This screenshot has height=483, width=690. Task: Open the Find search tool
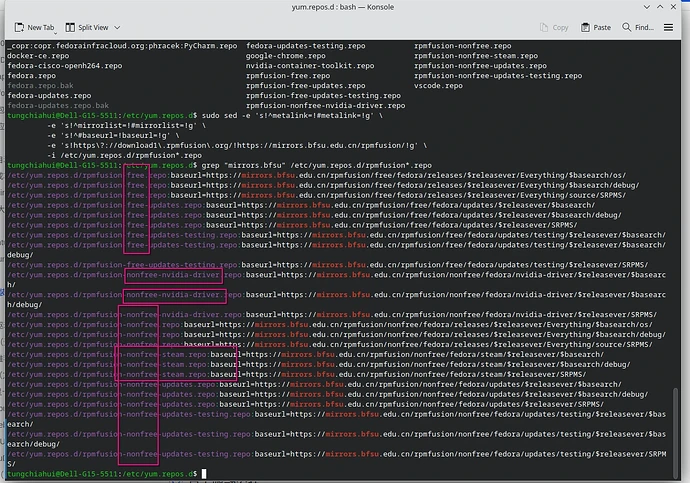pyautogui.click(x=640, y=28)
